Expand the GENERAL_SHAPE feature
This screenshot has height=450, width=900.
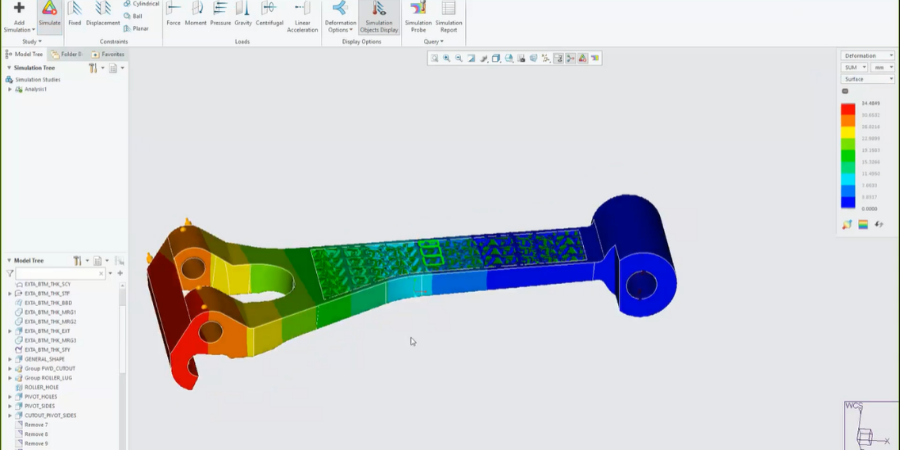[x=10, y=358]
